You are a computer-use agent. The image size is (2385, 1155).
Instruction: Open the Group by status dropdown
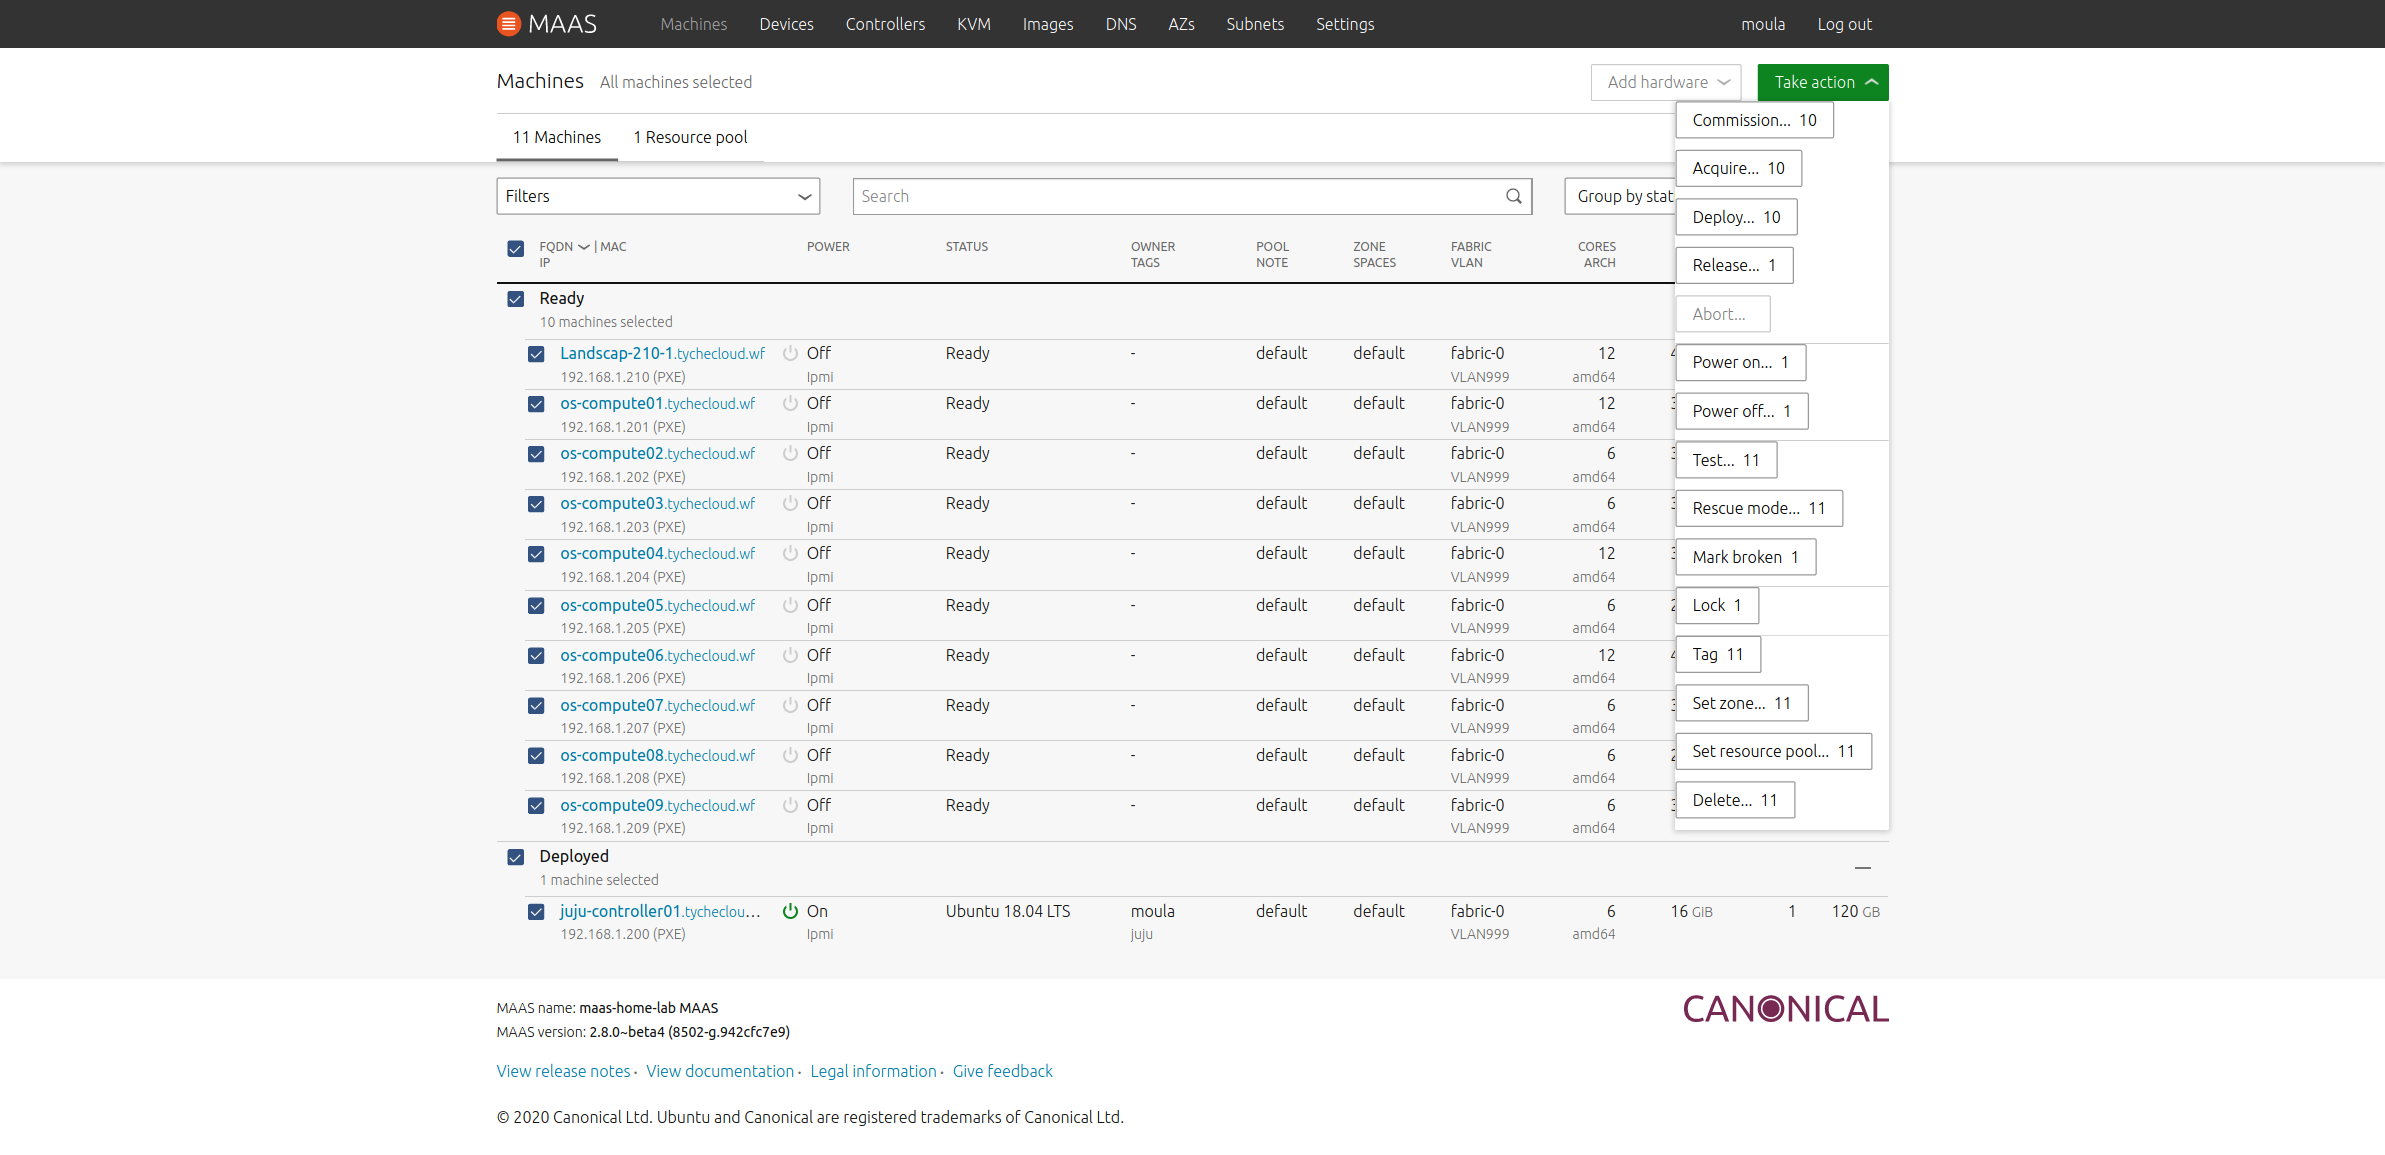tap(1620, 196)
